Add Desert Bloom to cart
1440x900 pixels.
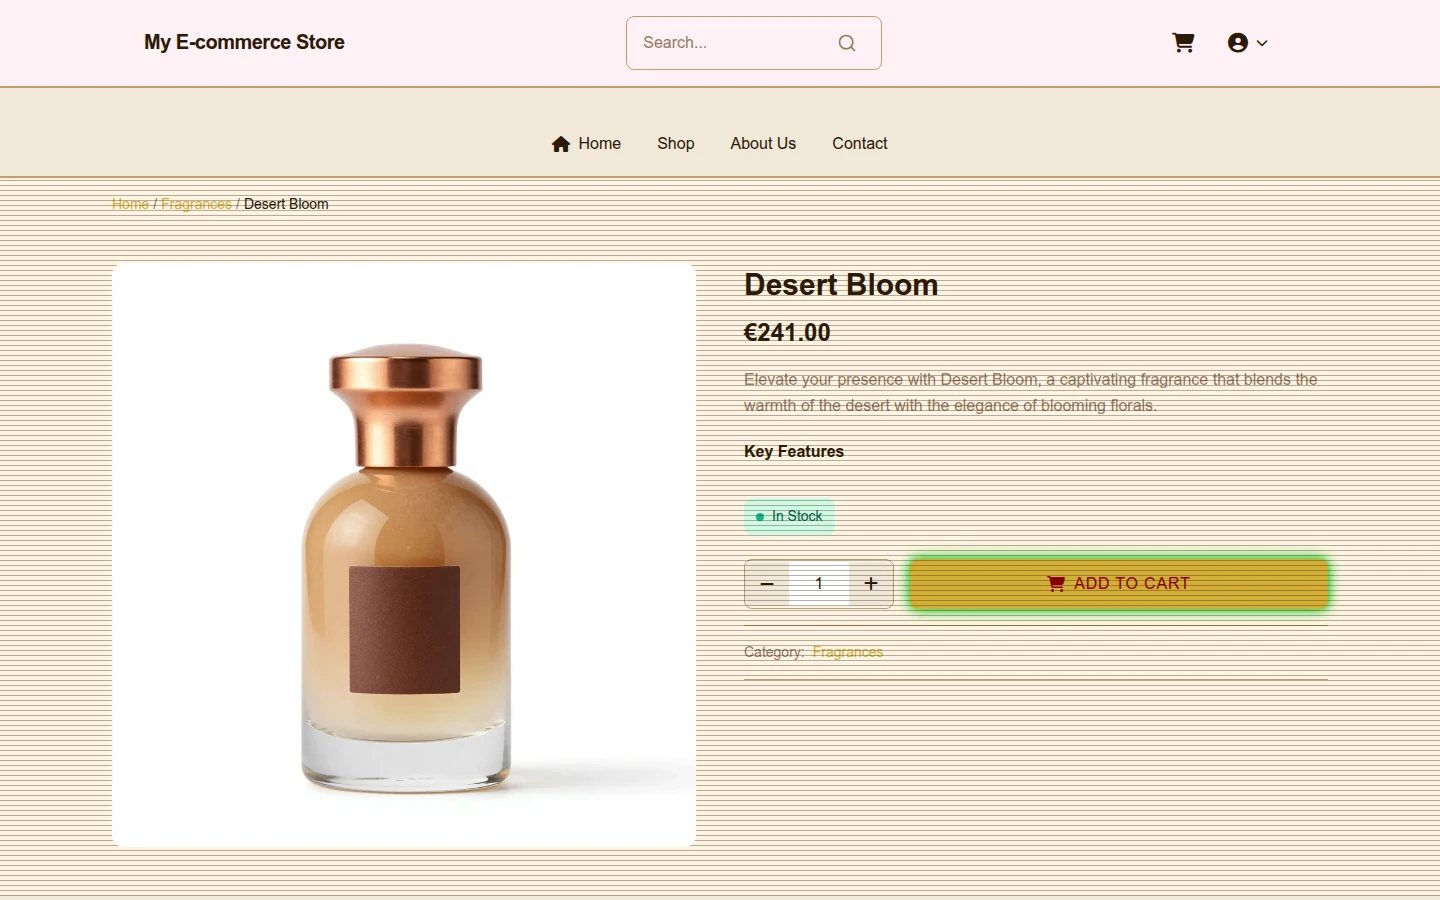click(1119, 584)
